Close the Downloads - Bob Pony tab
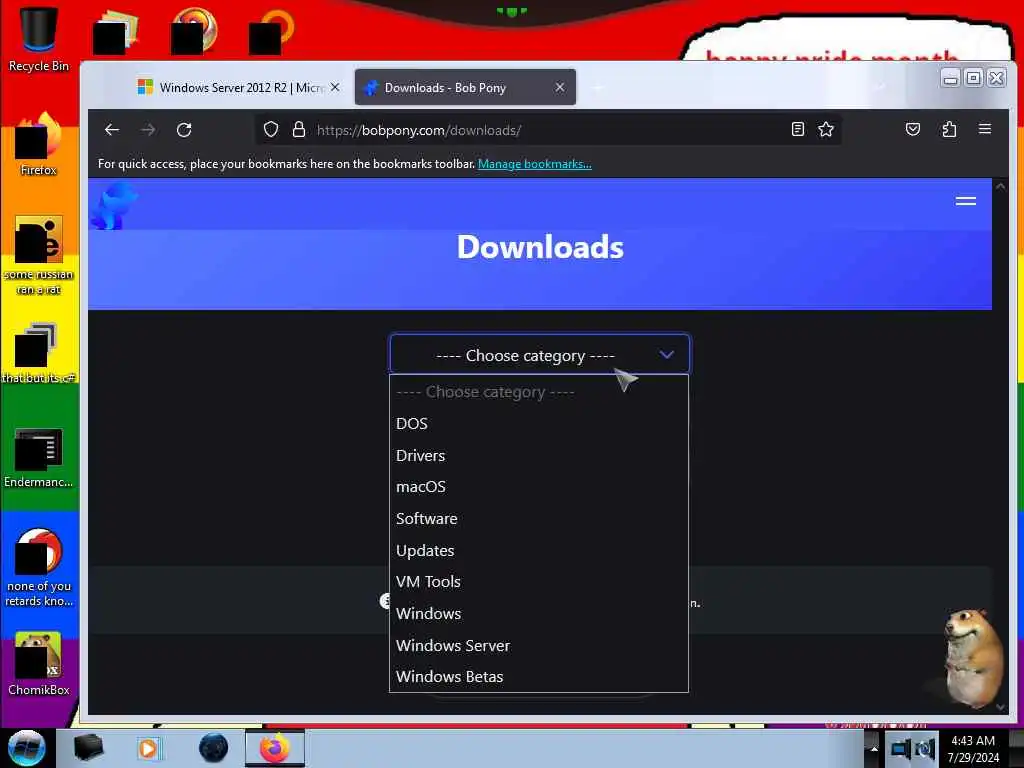 click(x=560, y=87)
